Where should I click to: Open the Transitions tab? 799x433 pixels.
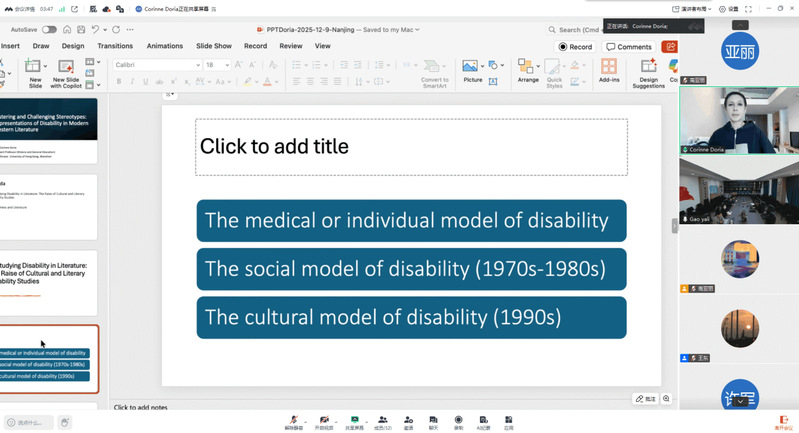click(x=115, y=46)
